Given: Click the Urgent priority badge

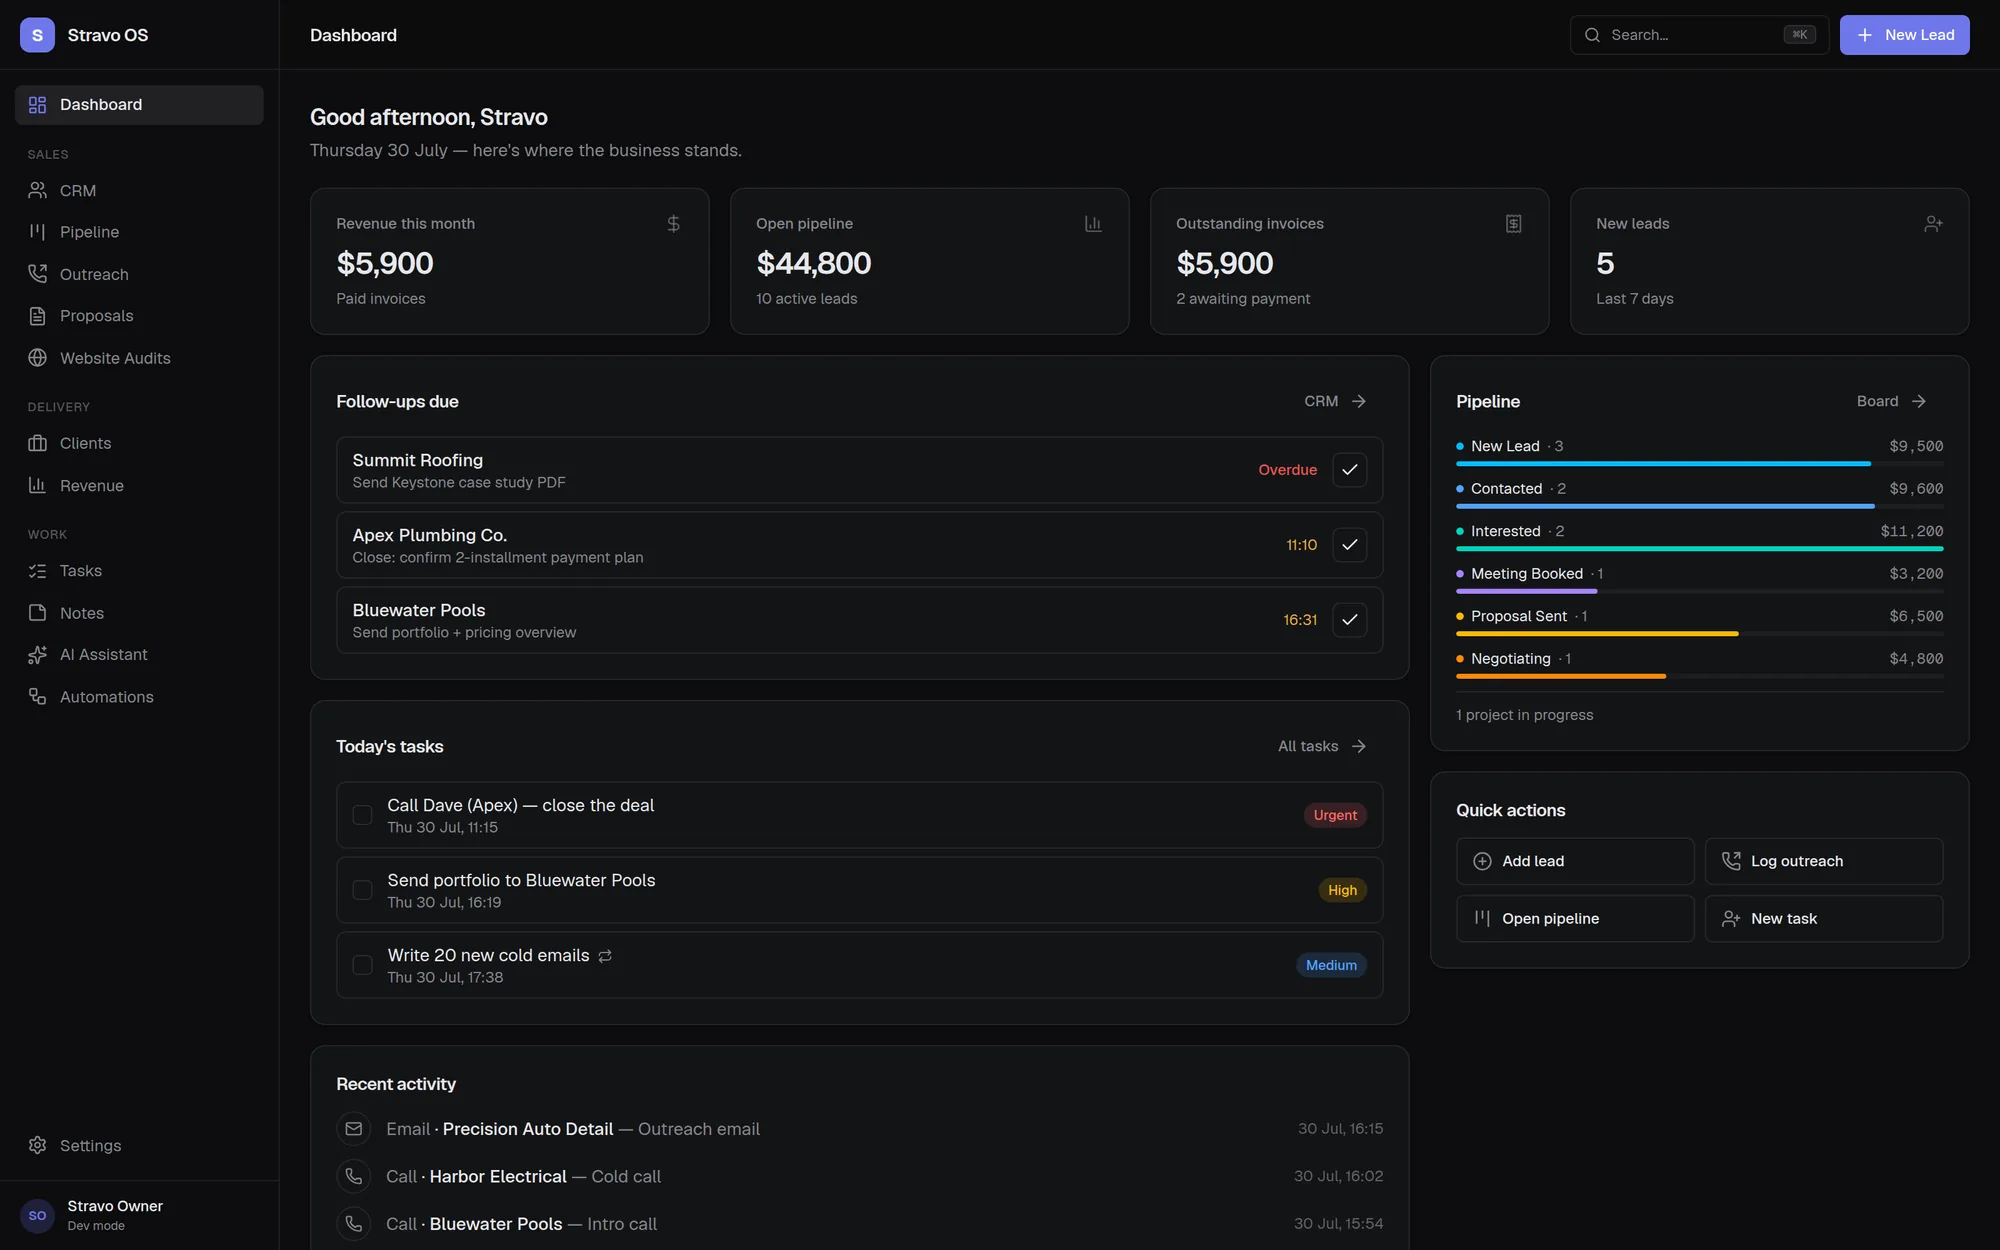Looking at the screenshot, I should 1335,815.
